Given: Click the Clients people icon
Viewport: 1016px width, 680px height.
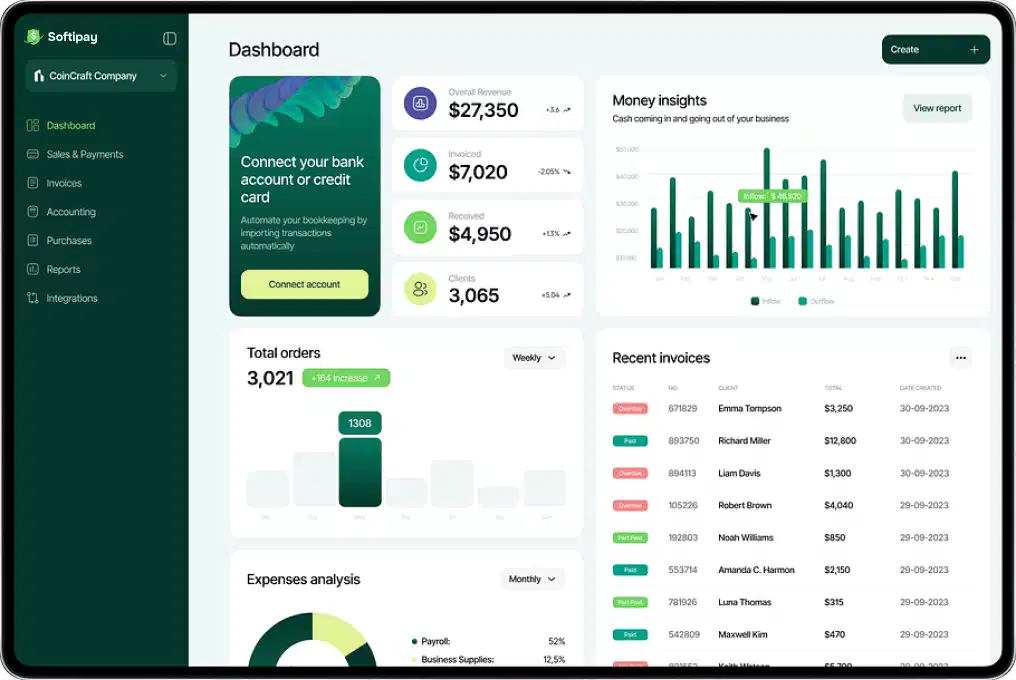Looking at the screenshot, I should pyautogui.click(x=420, y=289).
